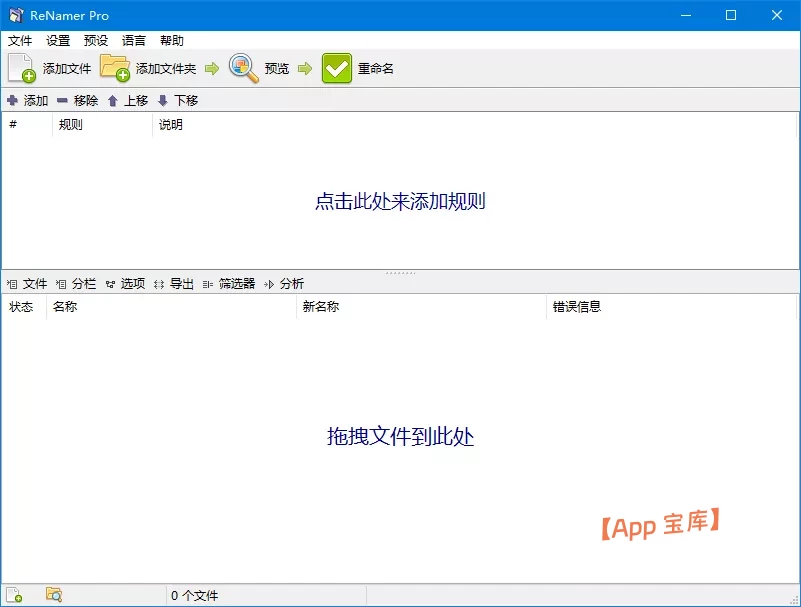Open the 预设 presets menu

(96, 41)
